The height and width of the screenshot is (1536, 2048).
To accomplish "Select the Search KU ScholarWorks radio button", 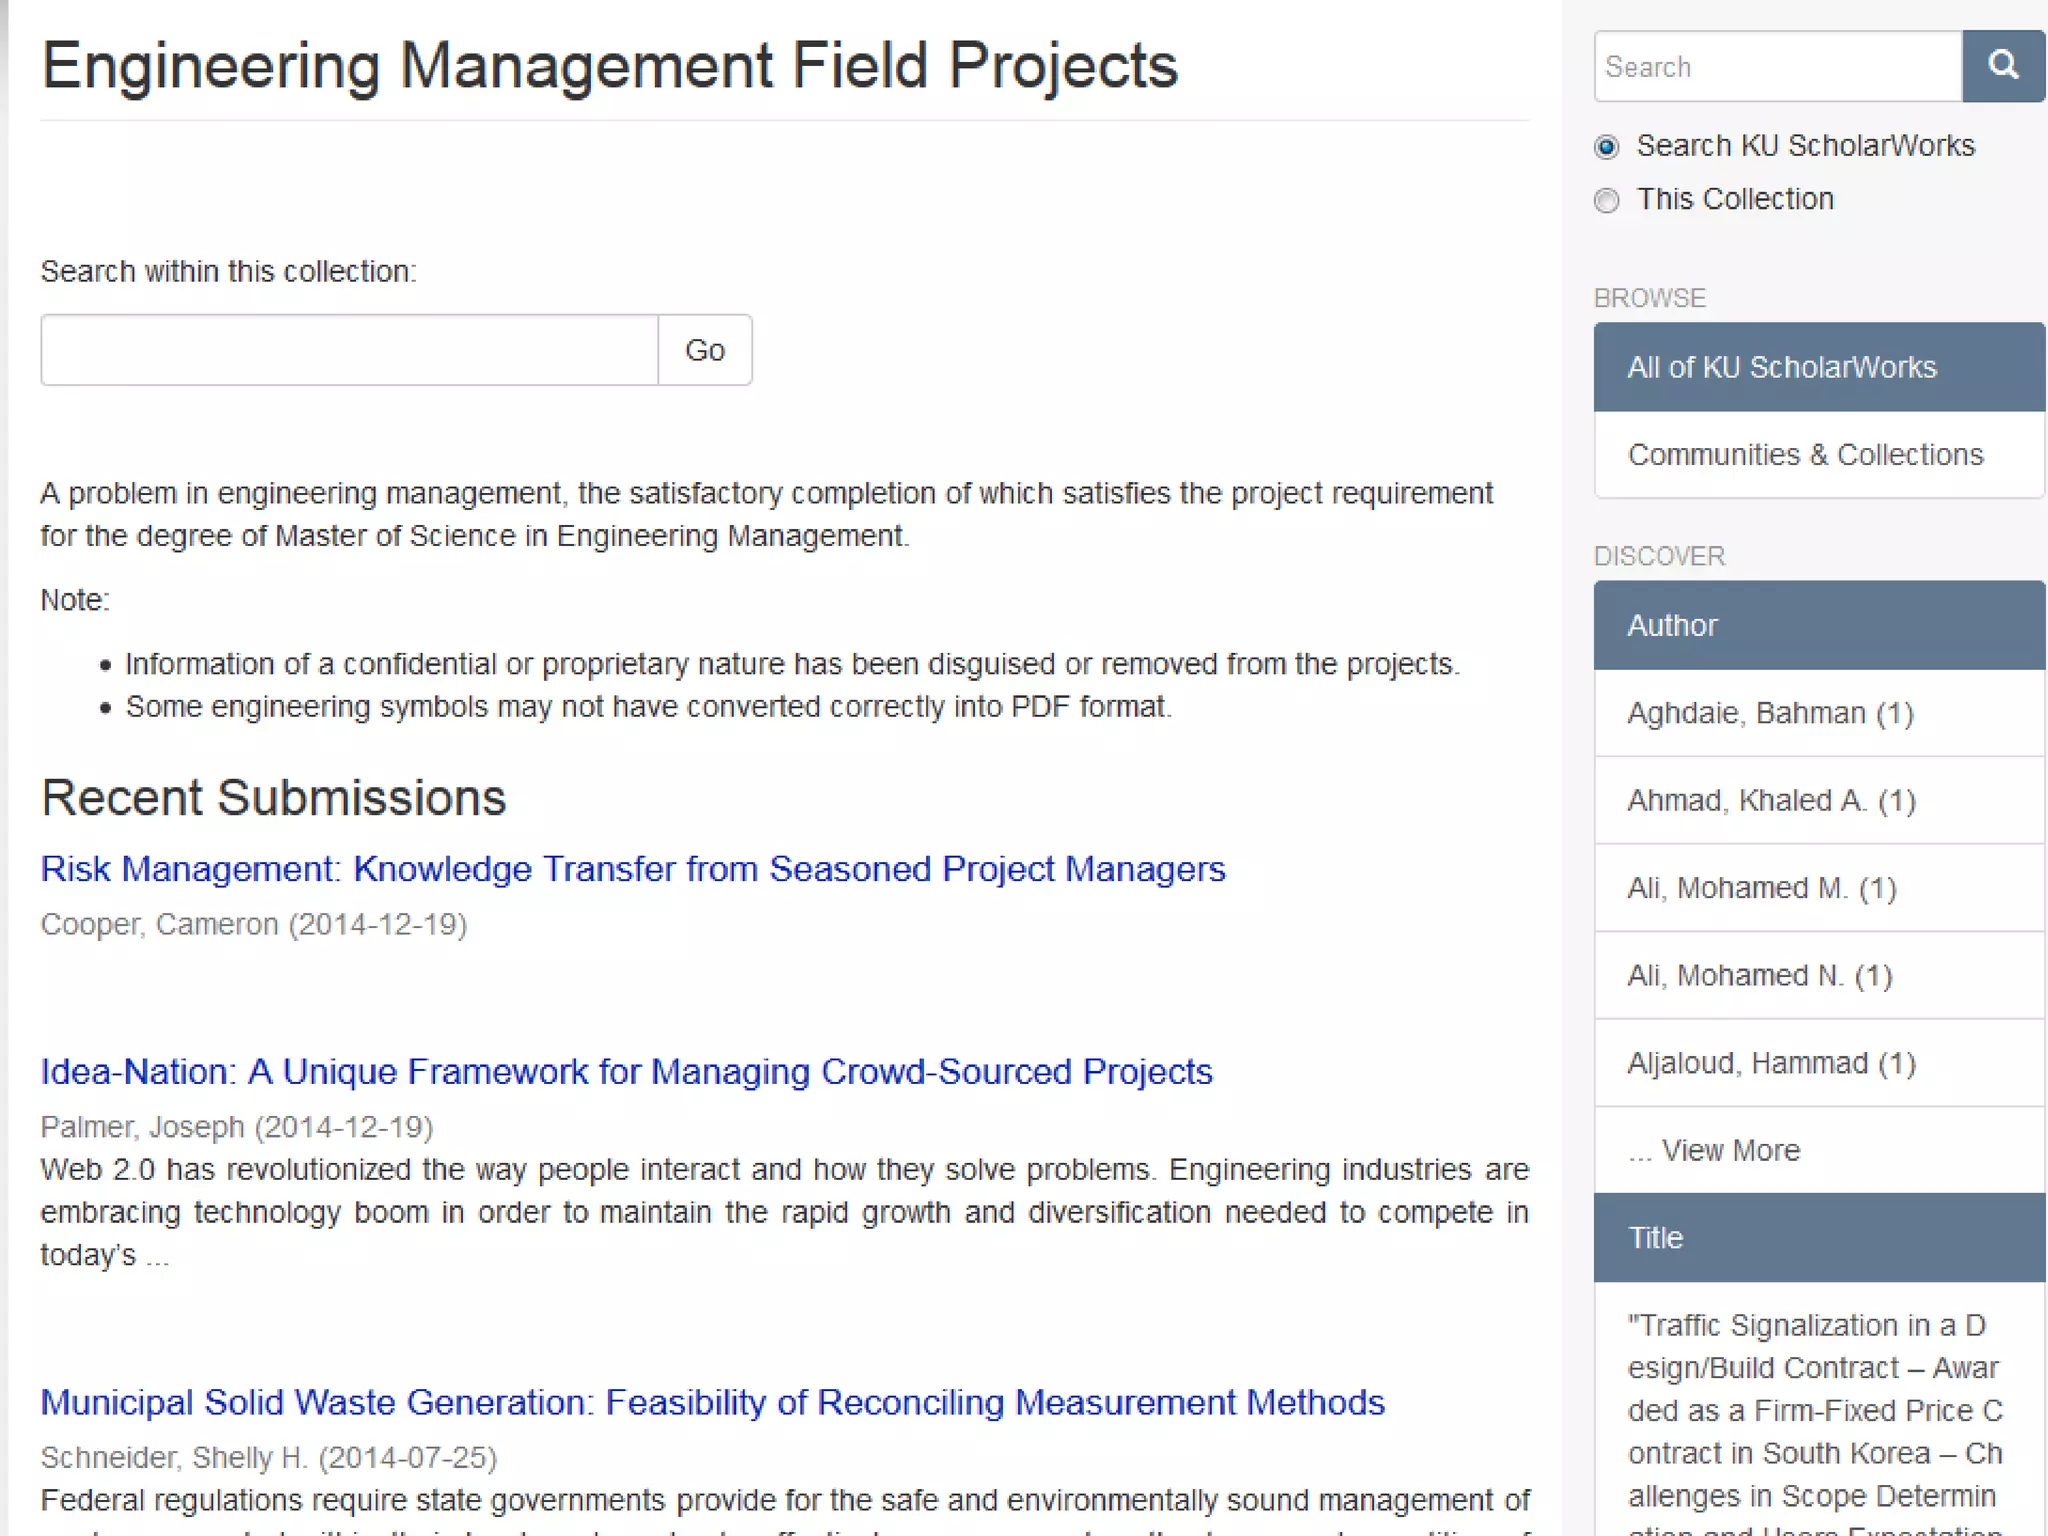I will 1606,147.
